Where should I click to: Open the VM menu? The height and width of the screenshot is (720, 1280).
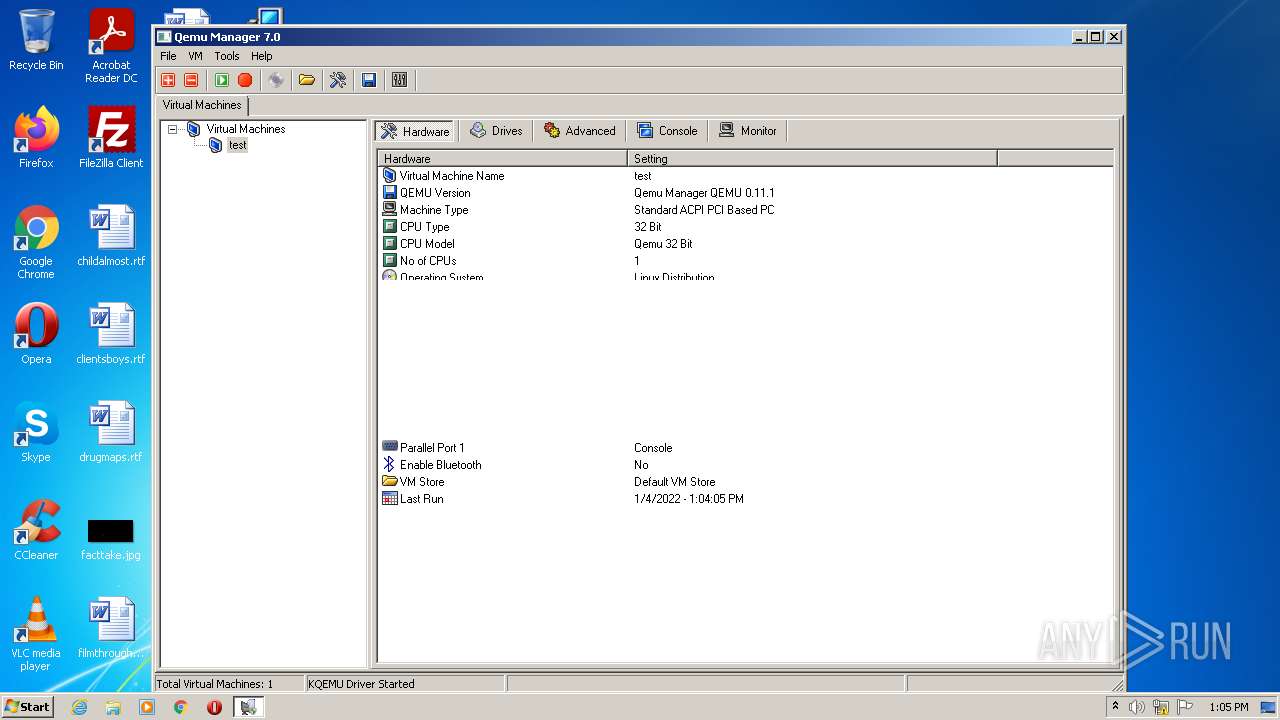pos(195,56)
